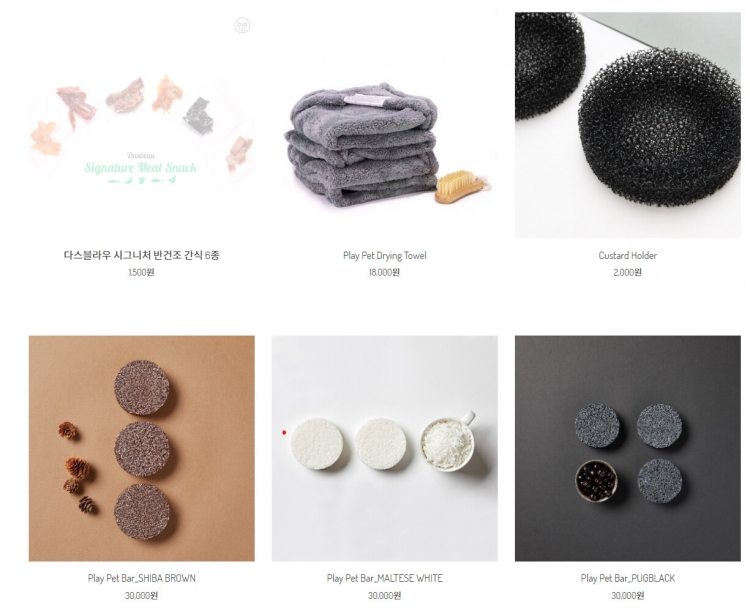Click the cup of white flakes in image

click(x=447, y=441)
